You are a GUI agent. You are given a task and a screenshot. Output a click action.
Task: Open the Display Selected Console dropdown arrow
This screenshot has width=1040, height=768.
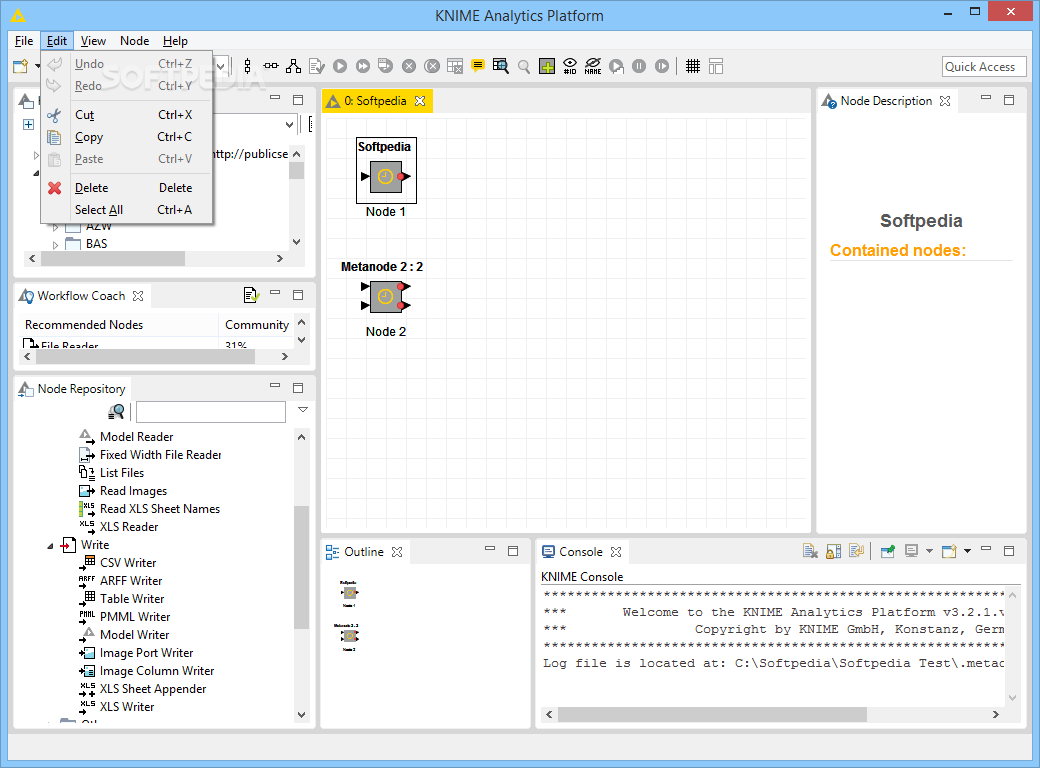(929, 551)
